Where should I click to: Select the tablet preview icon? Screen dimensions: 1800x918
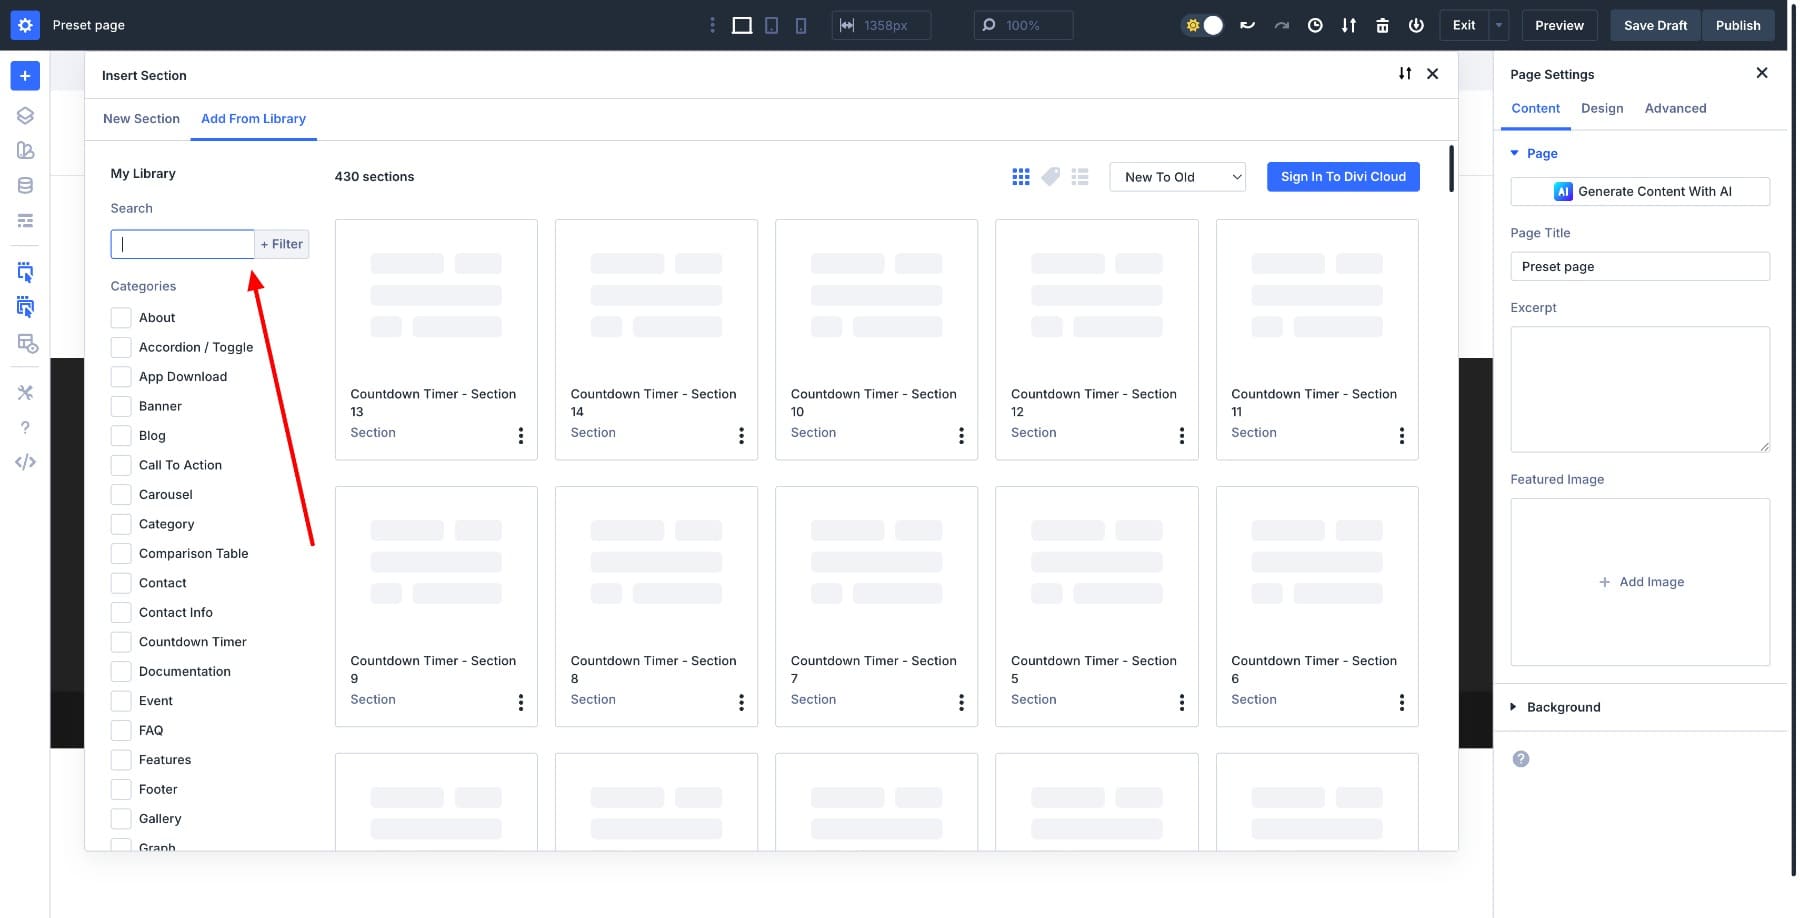(x=771, y=26)
